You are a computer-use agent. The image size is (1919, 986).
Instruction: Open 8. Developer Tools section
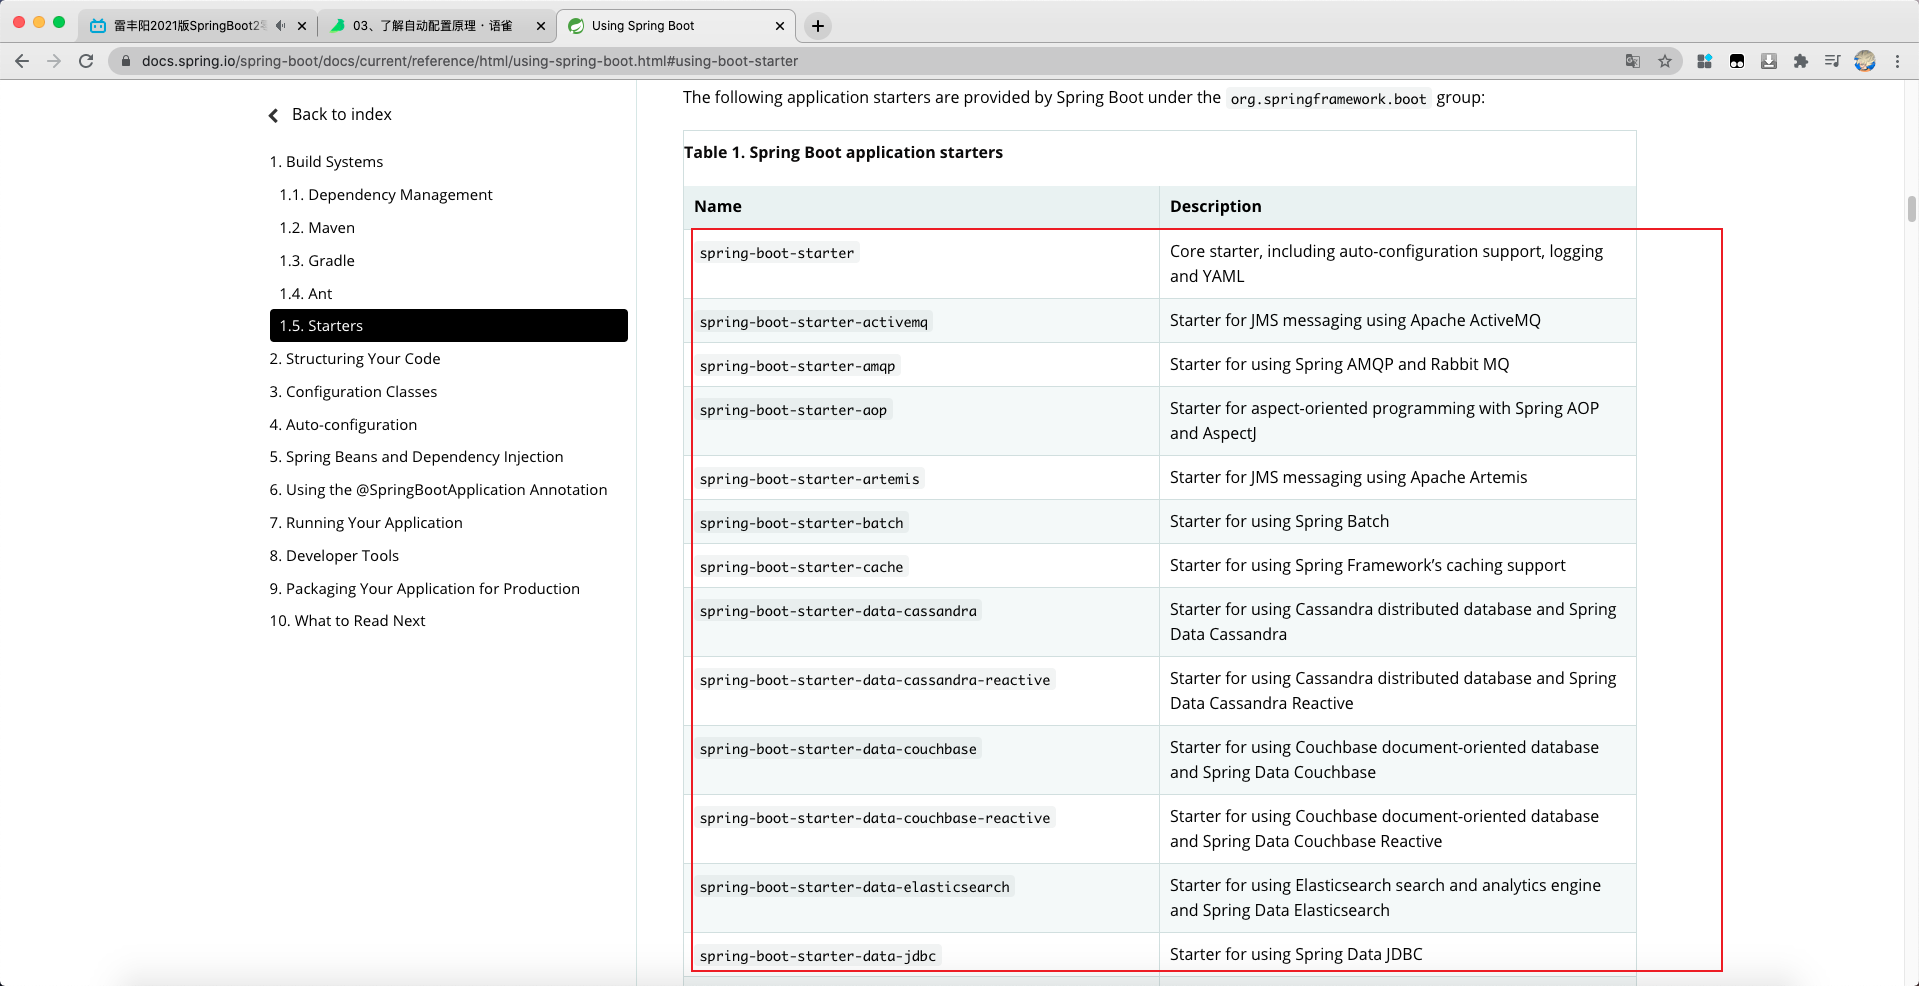point(334,556)
